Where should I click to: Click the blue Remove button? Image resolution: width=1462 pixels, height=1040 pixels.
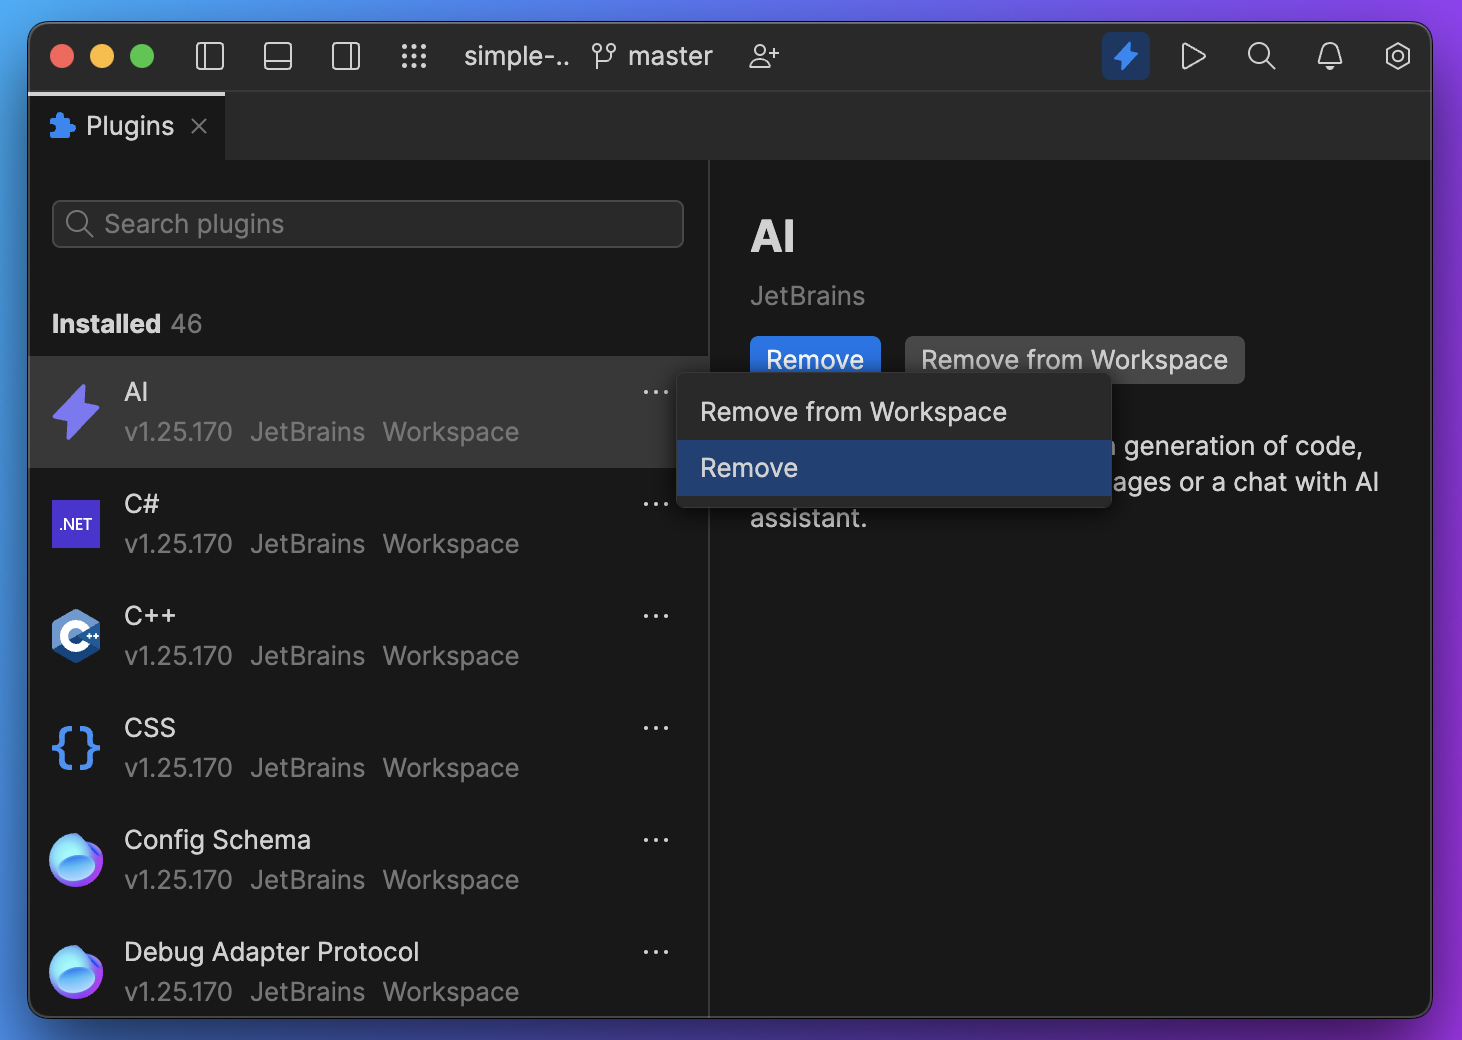815,358
